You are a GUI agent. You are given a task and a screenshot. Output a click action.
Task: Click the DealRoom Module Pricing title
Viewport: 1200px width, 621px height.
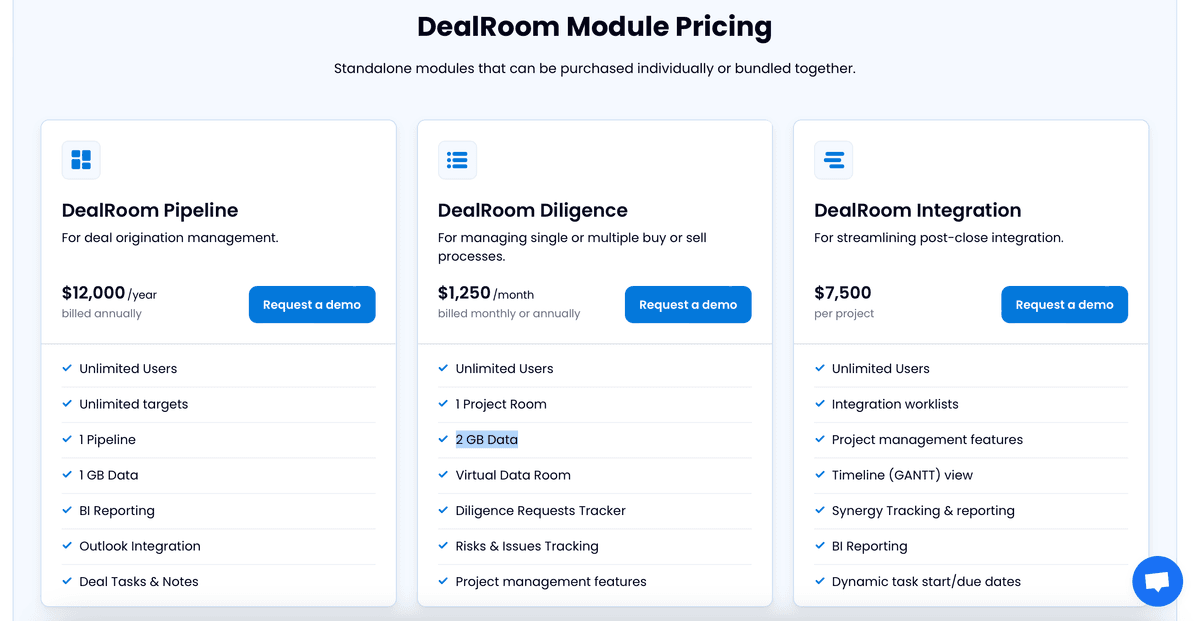pyautogui.click(x=594, y=26)
